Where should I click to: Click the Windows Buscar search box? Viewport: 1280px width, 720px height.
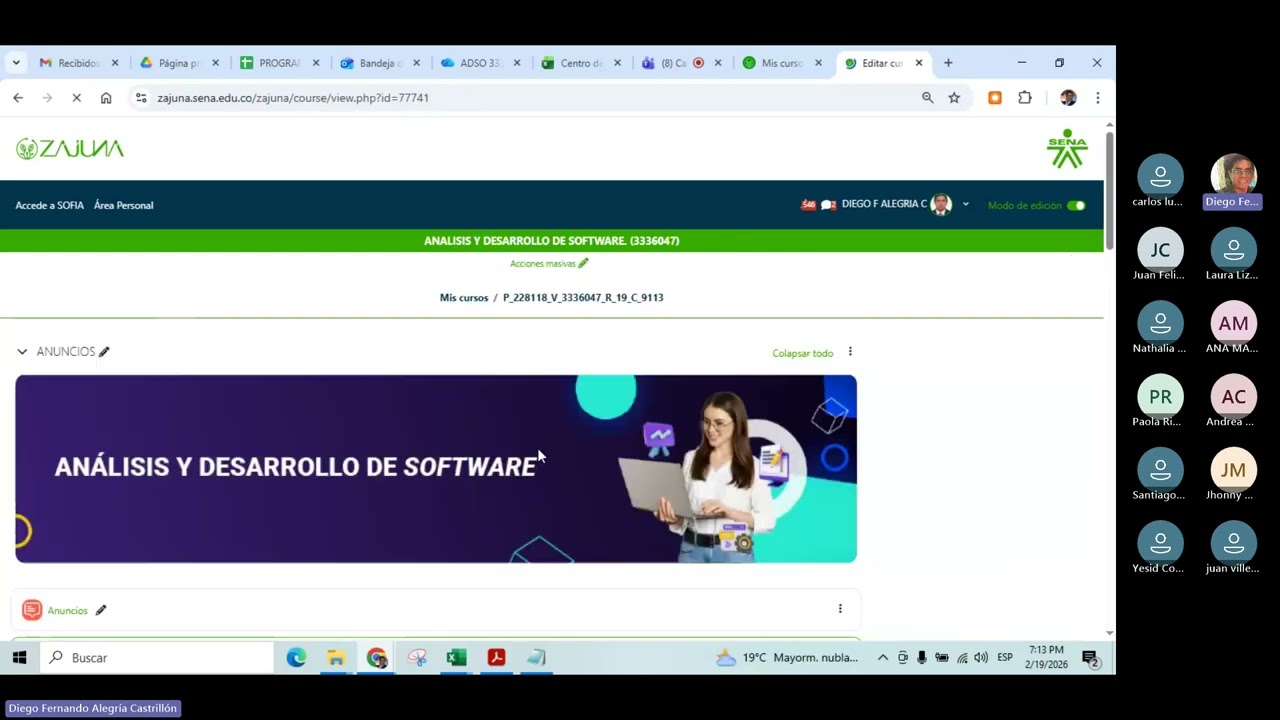point(157,657)
